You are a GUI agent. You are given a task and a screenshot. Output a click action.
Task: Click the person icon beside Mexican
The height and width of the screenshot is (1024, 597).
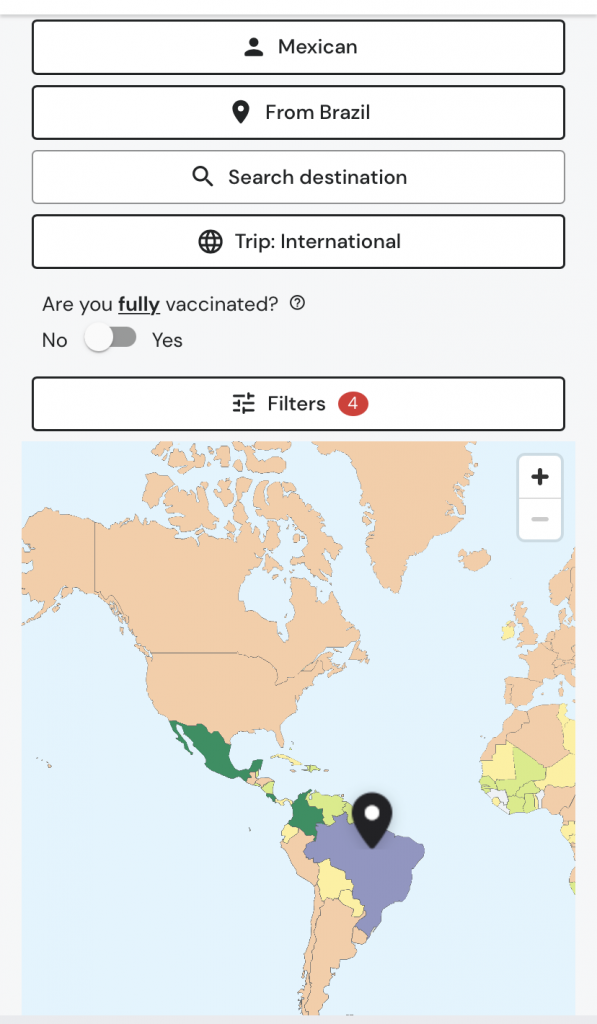(x=253, y=47)
